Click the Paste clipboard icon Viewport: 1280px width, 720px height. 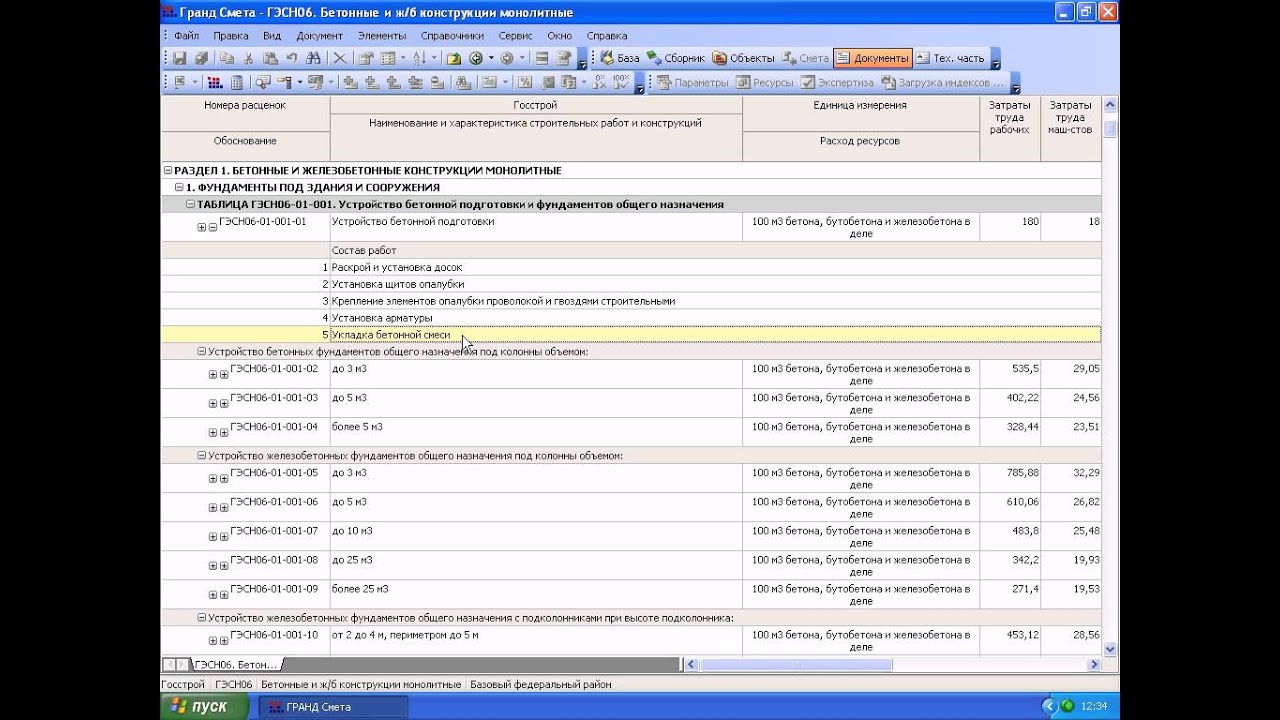click(270, 58)
